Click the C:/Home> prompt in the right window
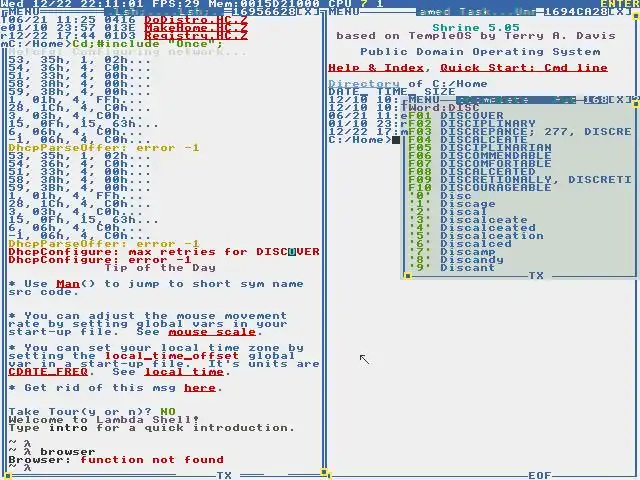Image resolution: width=640 pixels, height=480 pixels. [x=360, y=140]
